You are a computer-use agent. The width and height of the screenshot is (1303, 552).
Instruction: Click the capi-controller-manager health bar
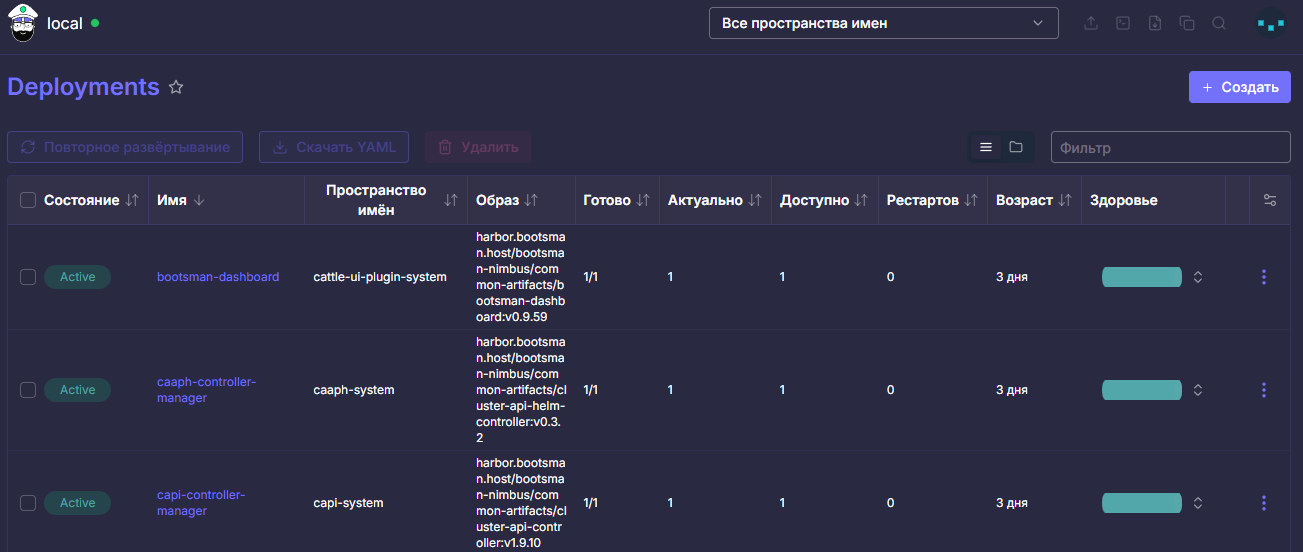coord(1142,503)
